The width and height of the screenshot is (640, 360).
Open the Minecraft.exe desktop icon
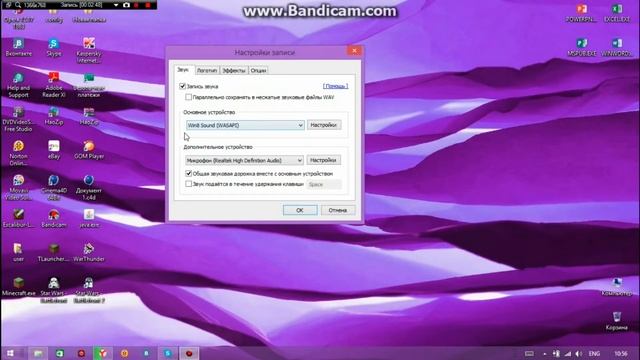pos(18,287)
